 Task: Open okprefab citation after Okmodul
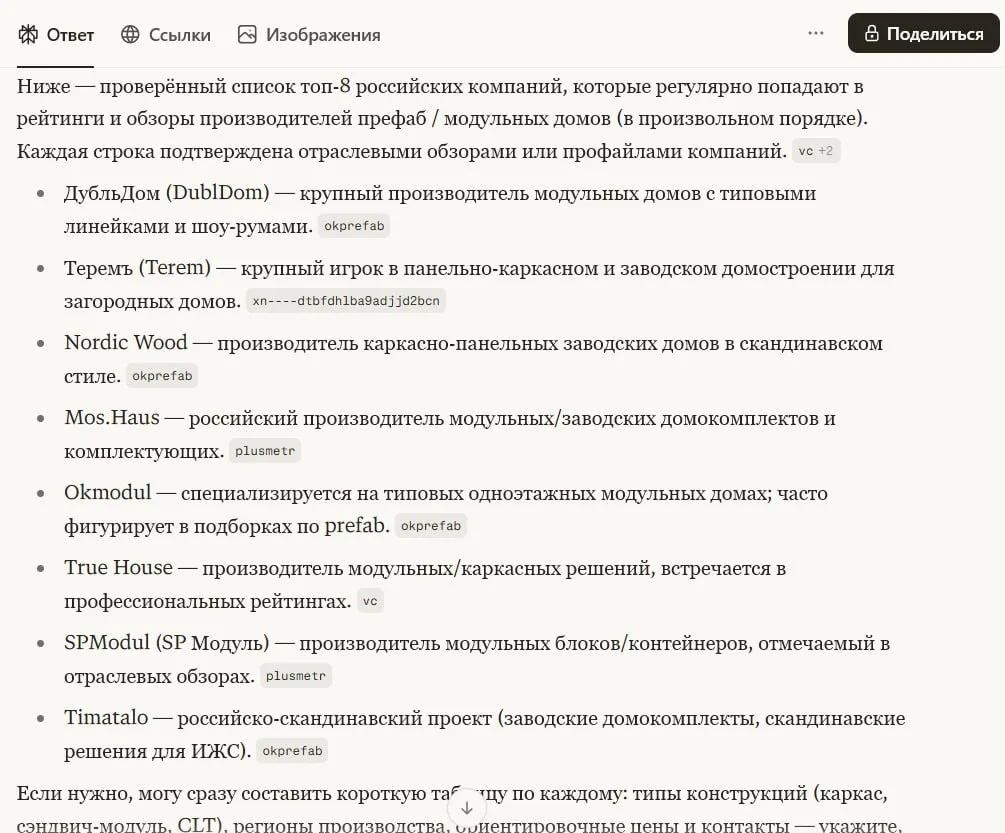click(431, 526)
